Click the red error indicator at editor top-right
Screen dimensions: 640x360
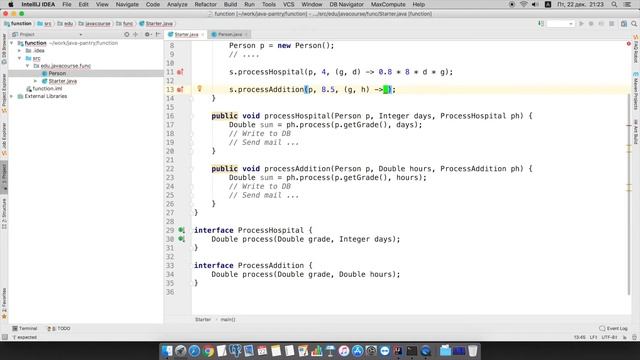(x=629, y=43)
